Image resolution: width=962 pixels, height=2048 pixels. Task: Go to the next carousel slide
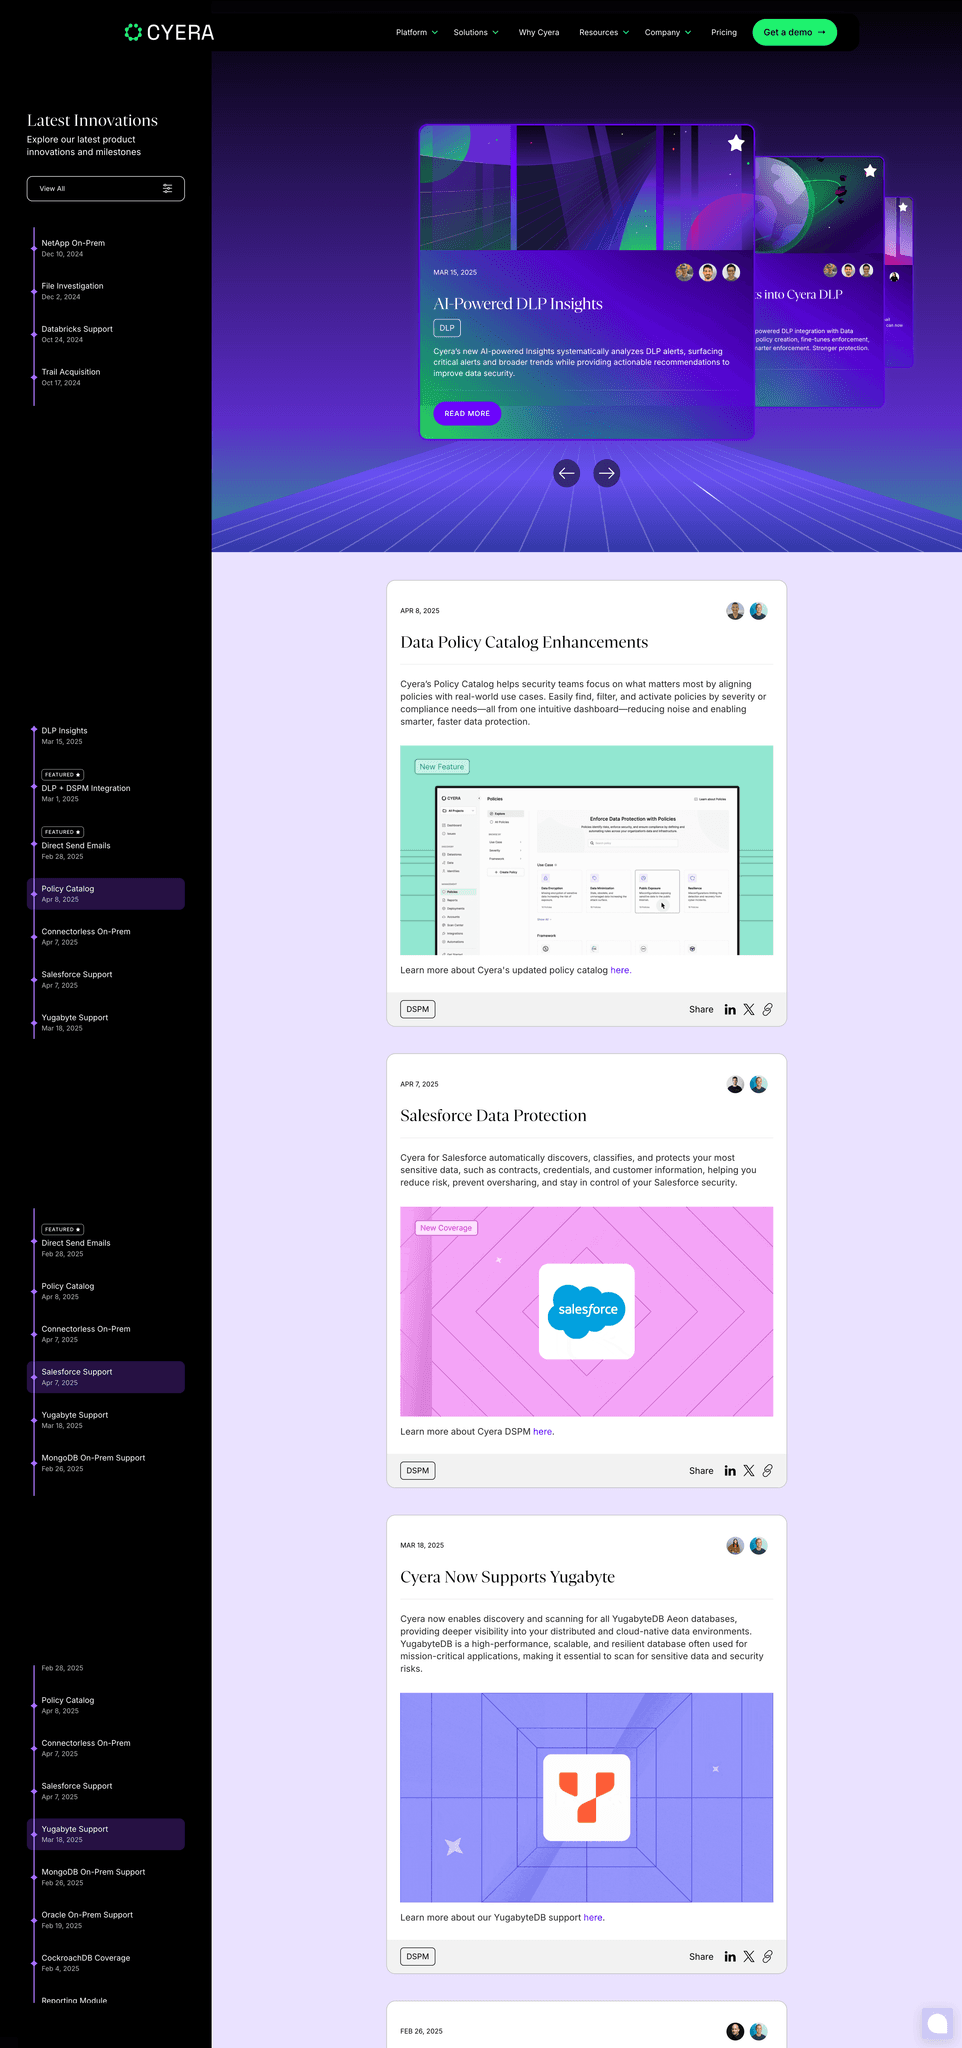[607, 473]
